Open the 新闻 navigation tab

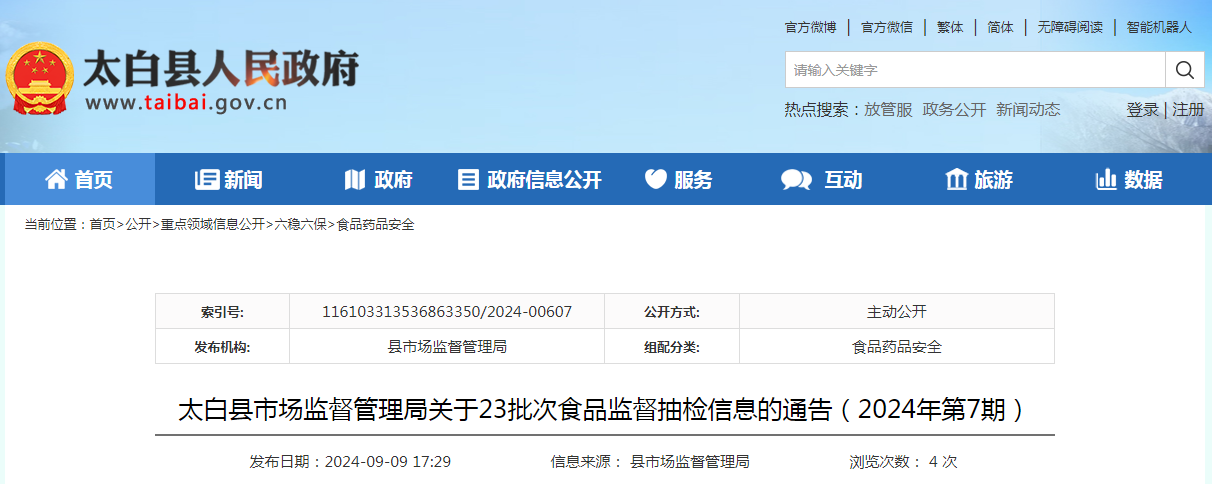229,179
